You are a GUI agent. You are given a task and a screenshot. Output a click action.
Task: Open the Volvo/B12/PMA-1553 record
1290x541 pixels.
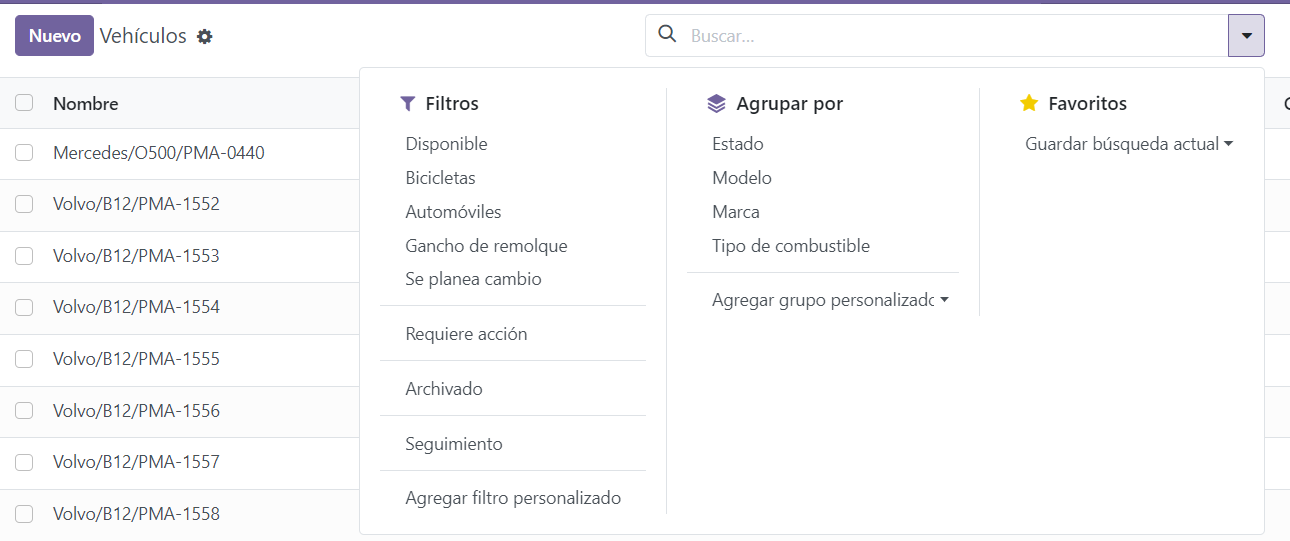(x=136, y=256)
